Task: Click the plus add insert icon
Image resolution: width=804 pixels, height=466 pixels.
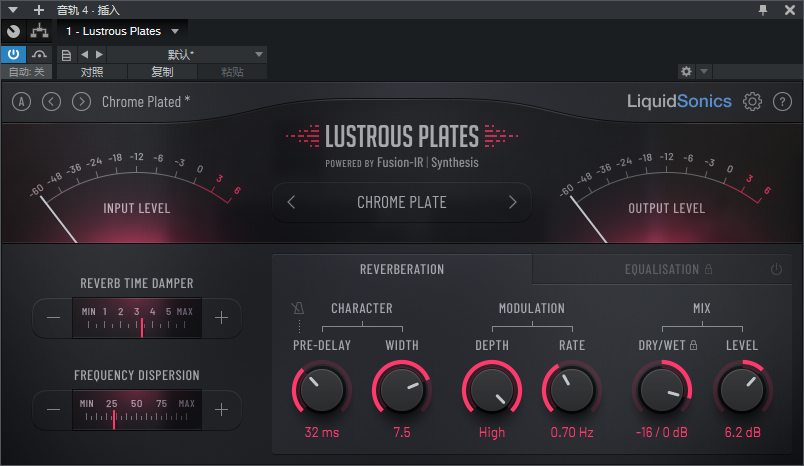Action: coord(38,10)
